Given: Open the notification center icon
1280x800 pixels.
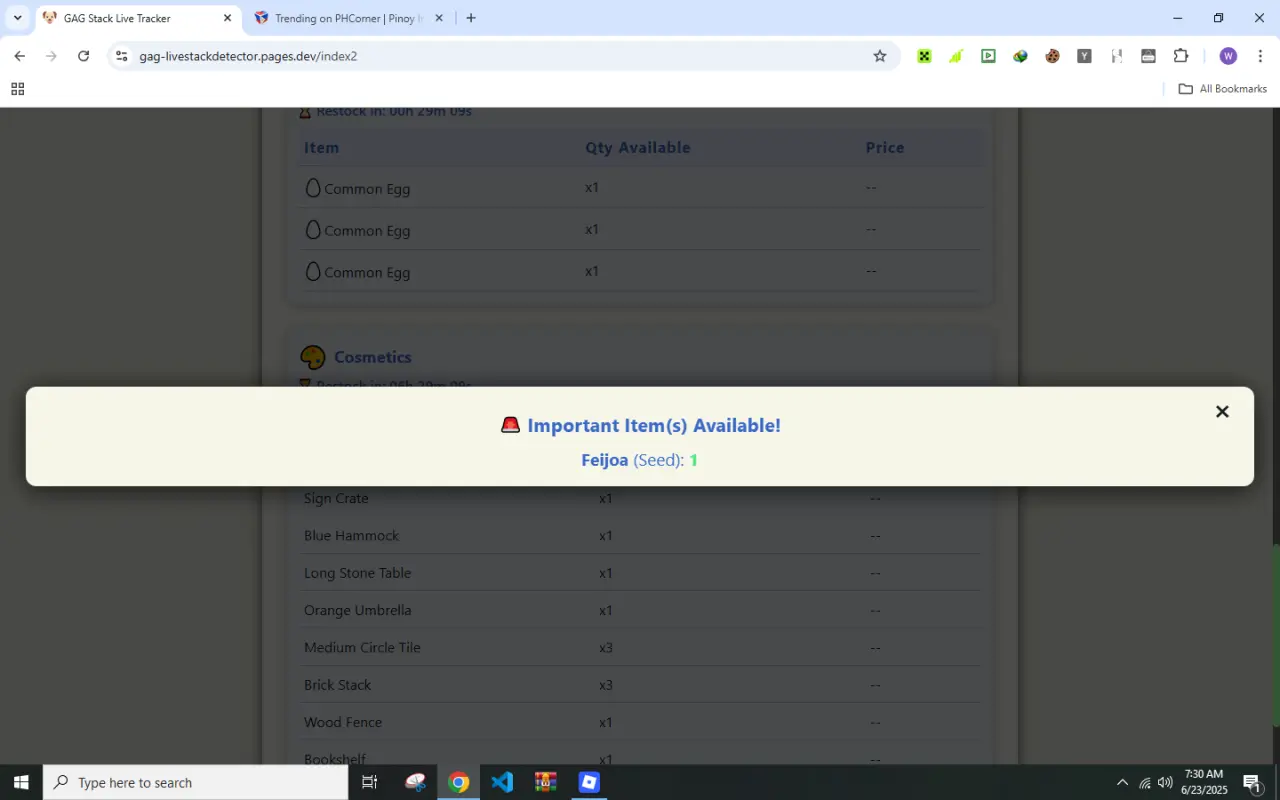Looking at the screenshot, I should coord(1252,782).
